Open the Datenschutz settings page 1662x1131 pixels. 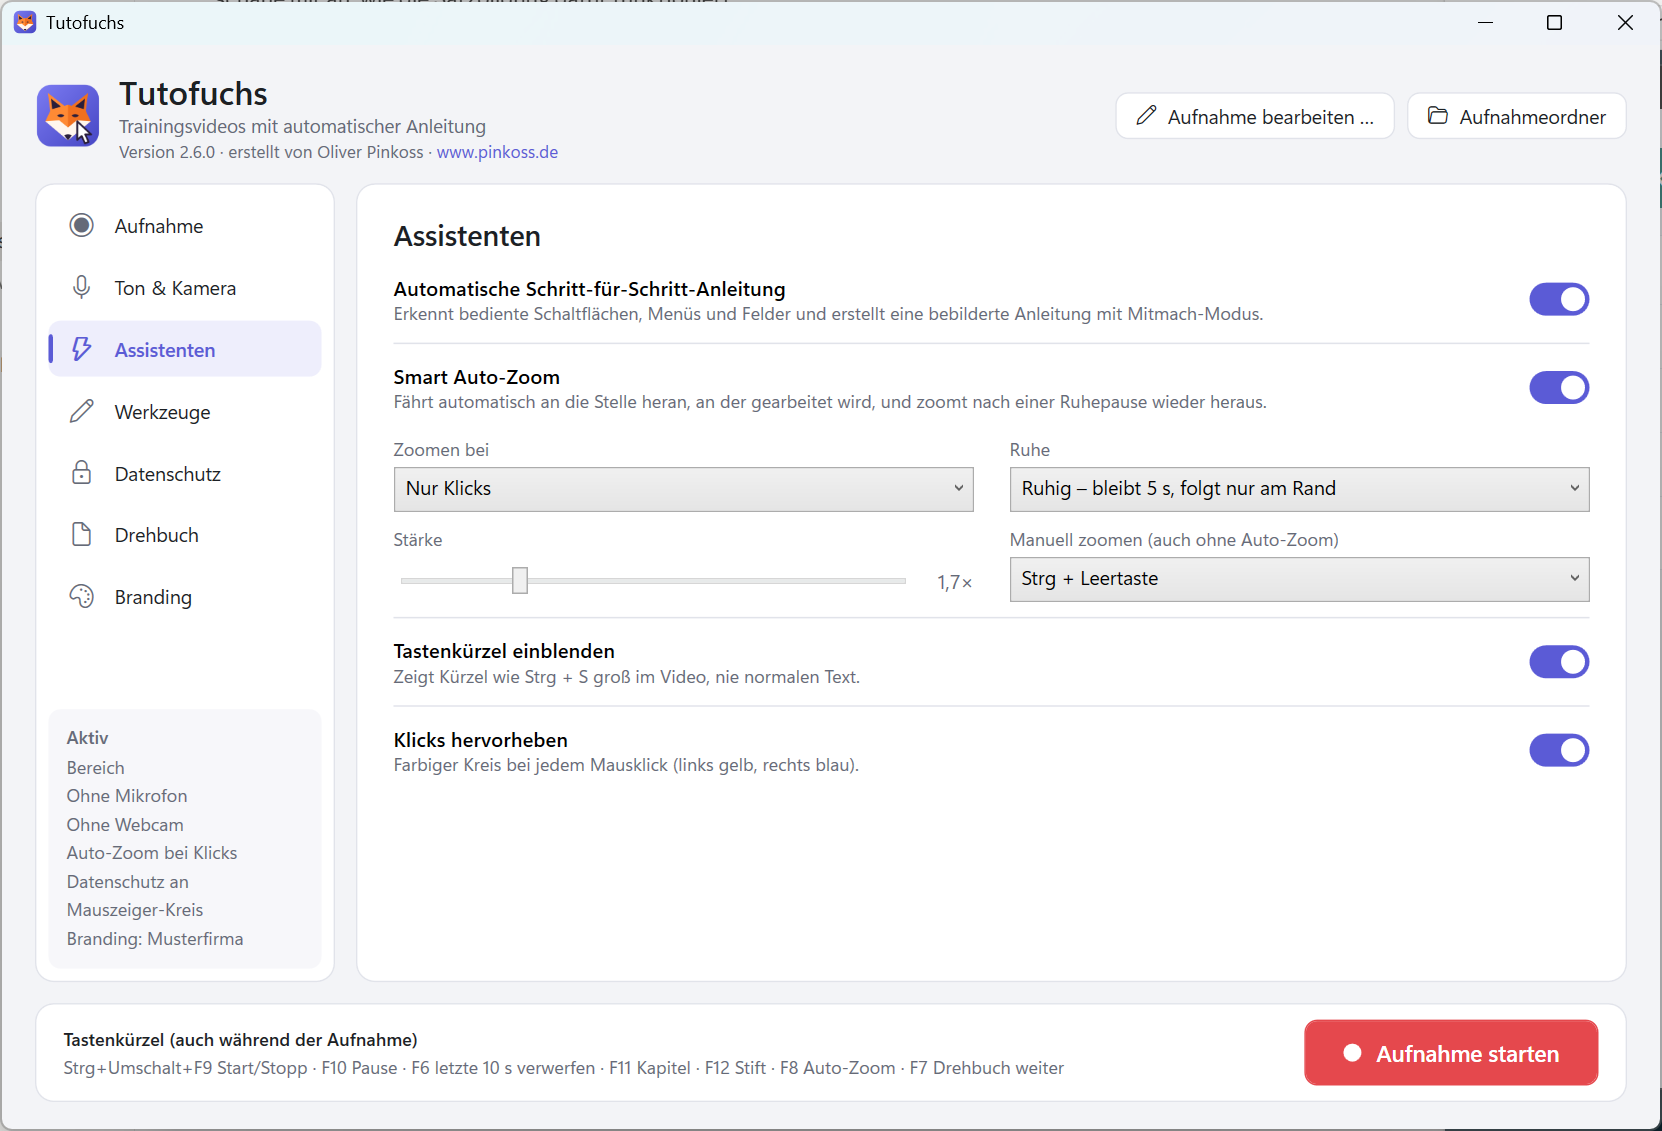(x=185, y=474)
